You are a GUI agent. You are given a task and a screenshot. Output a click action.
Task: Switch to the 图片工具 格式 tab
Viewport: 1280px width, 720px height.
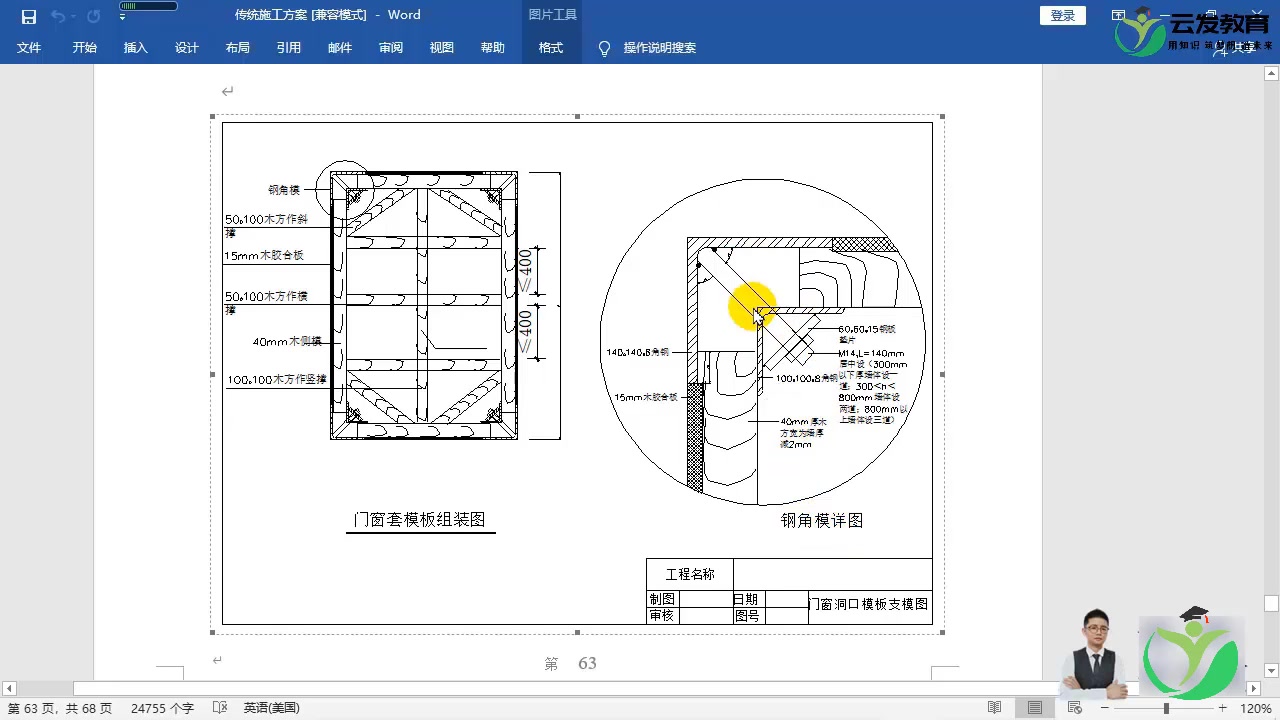coord(551,47)
